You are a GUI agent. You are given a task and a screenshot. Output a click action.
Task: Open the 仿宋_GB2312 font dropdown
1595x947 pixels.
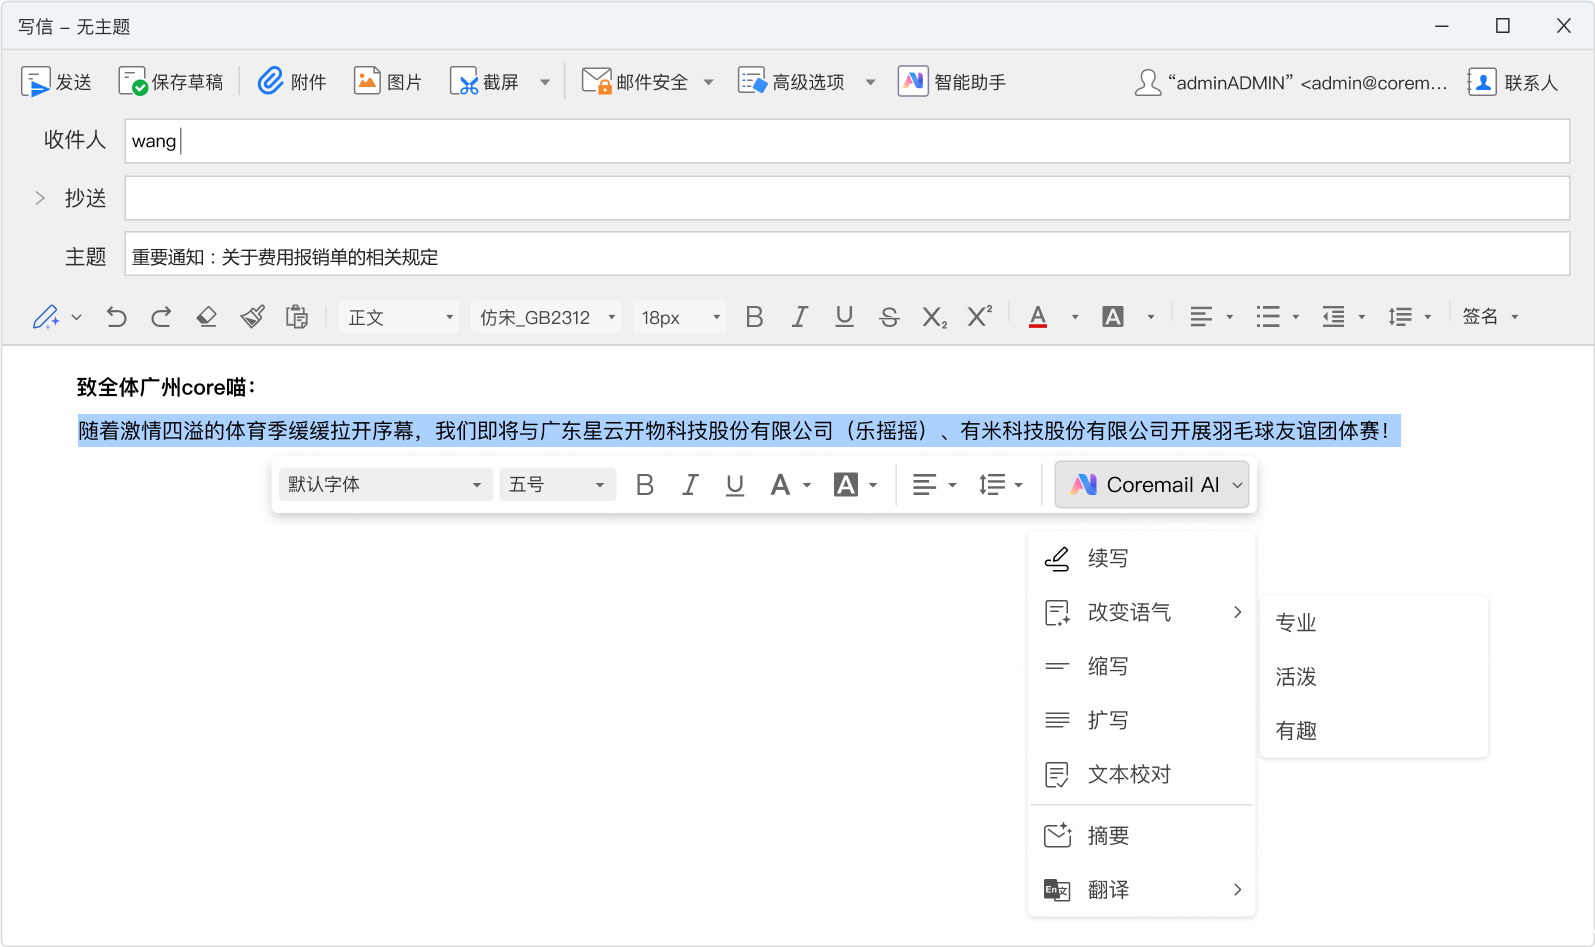click(546, 317)
